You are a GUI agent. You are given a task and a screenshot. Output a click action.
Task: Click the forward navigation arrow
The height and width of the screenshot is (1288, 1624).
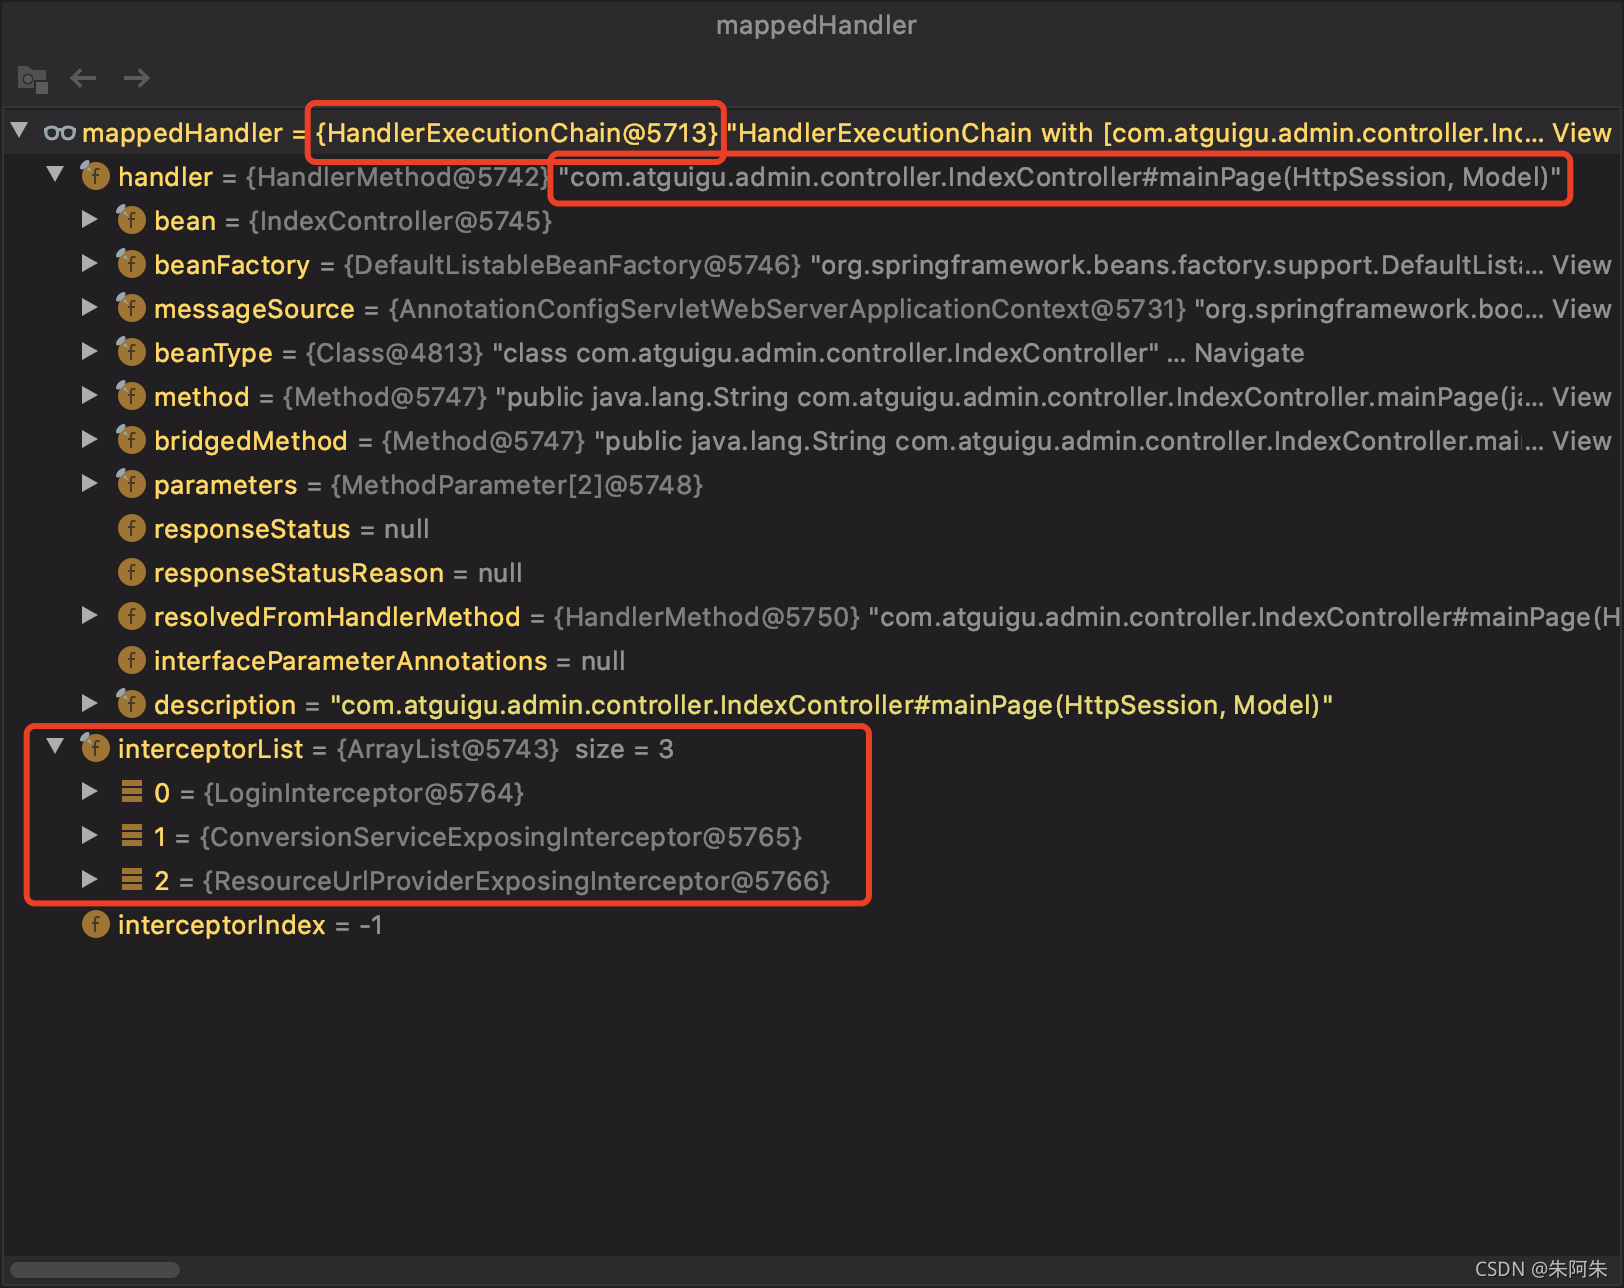[137, 78]
